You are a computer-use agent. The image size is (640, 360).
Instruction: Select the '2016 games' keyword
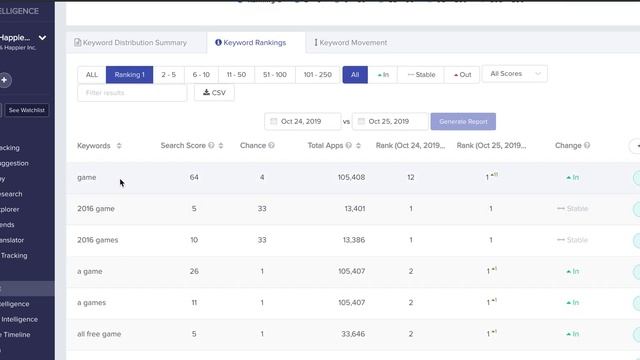98,240
